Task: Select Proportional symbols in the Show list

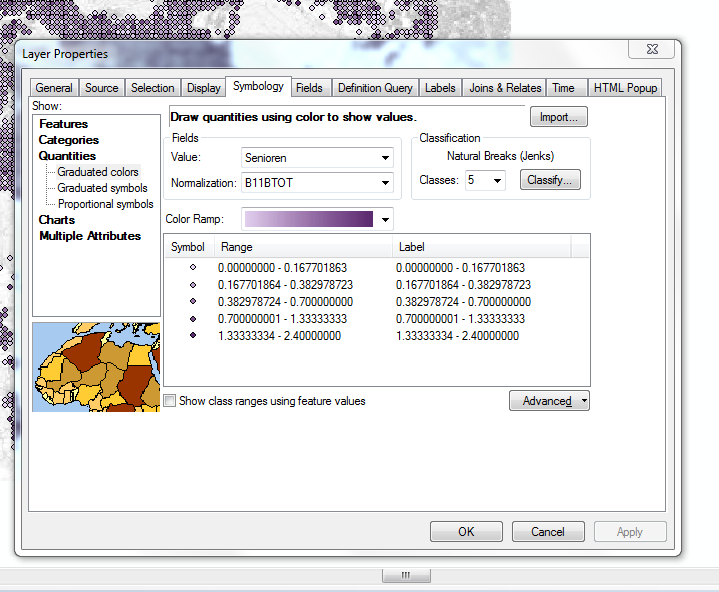Action: [x=105, y=204]
